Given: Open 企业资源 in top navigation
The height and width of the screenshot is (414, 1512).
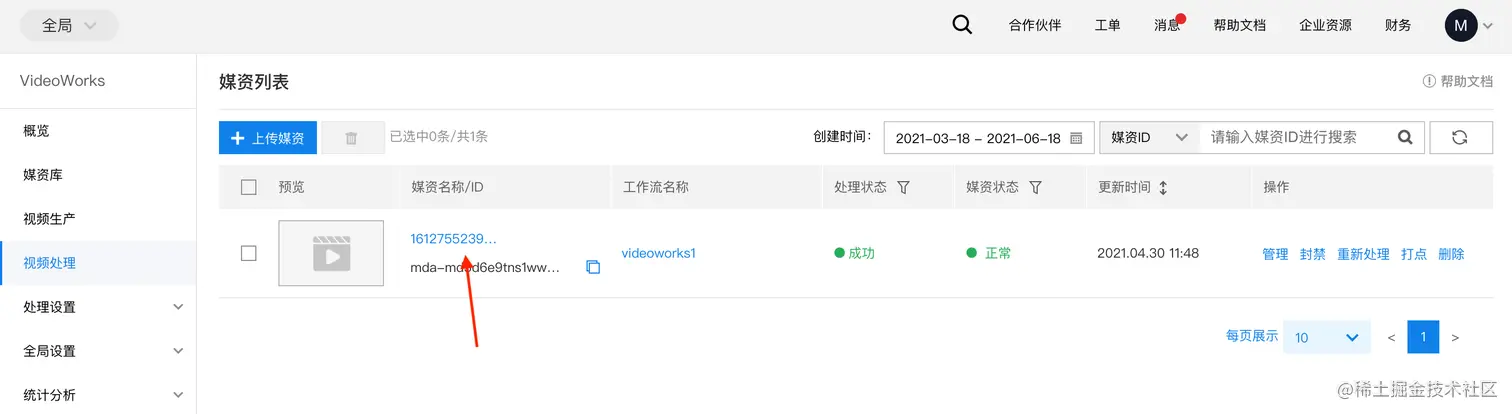Looking at the screenshot, I should 1326,26.
